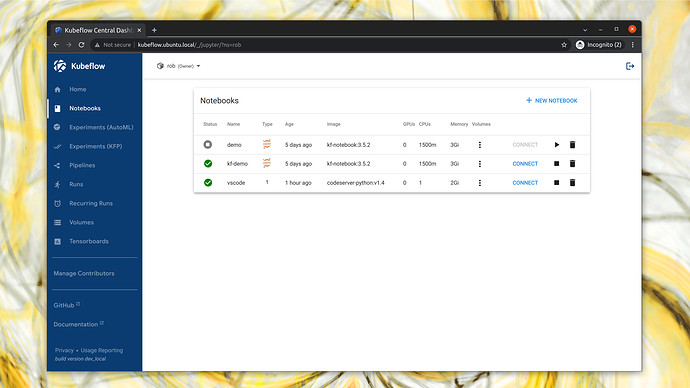Go to Pipelines section

(82, 165)
